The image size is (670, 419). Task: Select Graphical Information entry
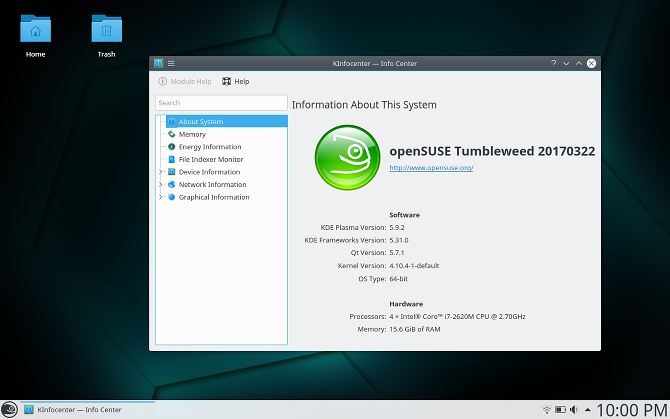214,197
